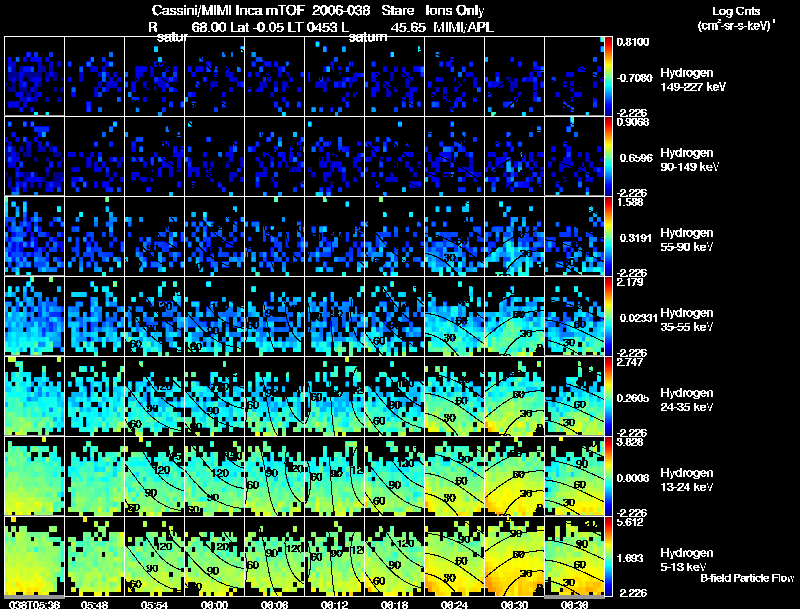
Task: Click the '0.8100' color scale maximum
Action: tap(633, 42)
